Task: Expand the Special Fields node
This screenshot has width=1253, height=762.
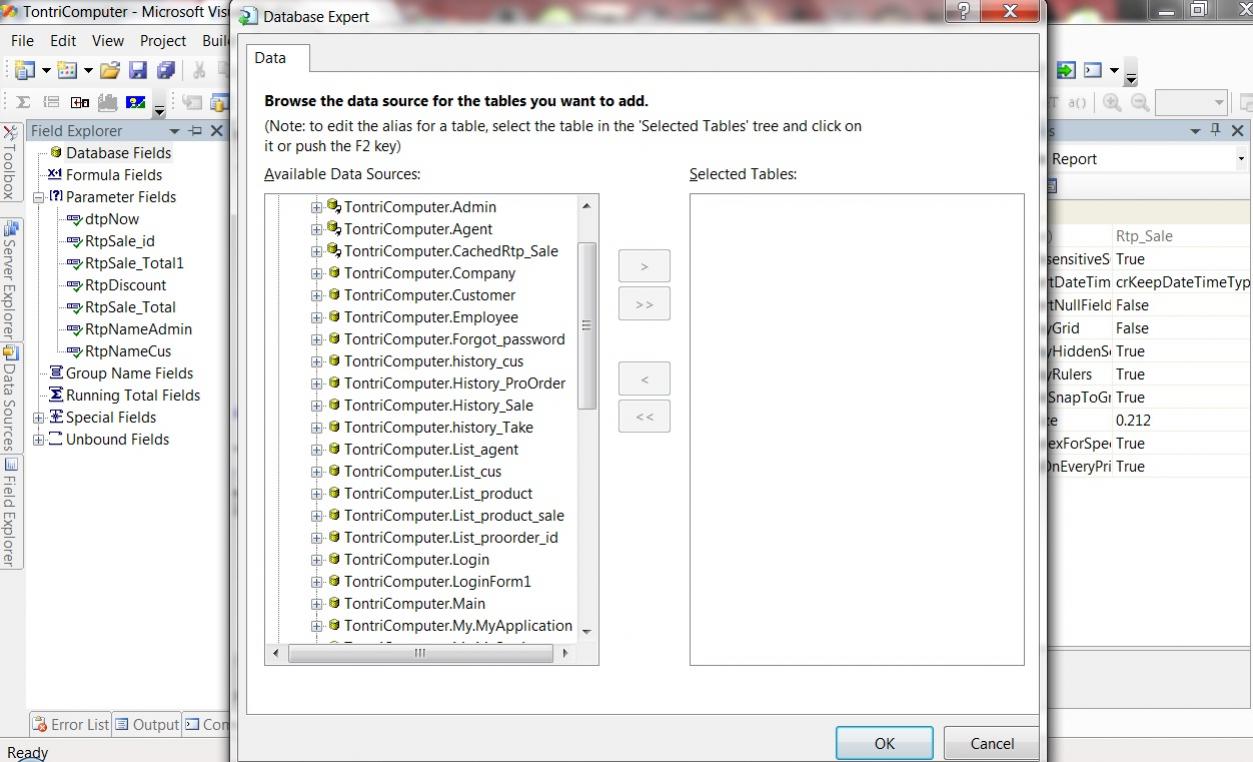Action: [x=38, y=417]
